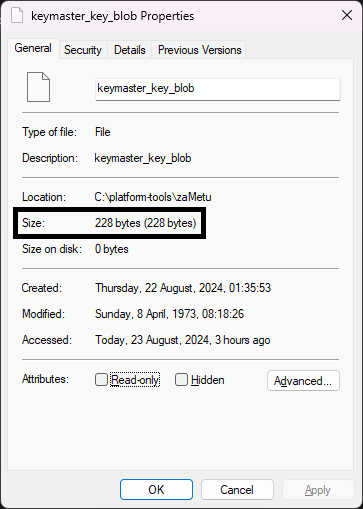This screenshot has width=363, height=509.
Task: Click the highlighted Size 228 bytes value
Action: tap(146, 223)
